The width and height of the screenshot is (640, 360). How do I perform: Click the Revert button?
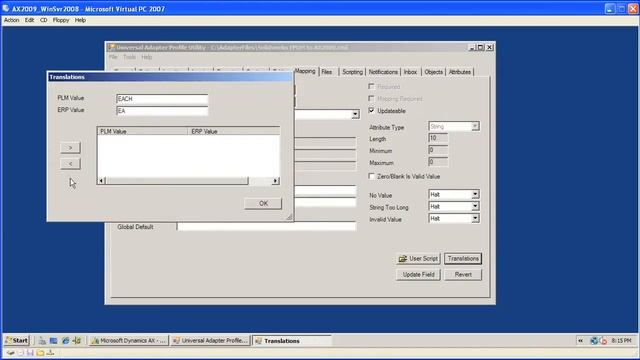coord(463,275)
